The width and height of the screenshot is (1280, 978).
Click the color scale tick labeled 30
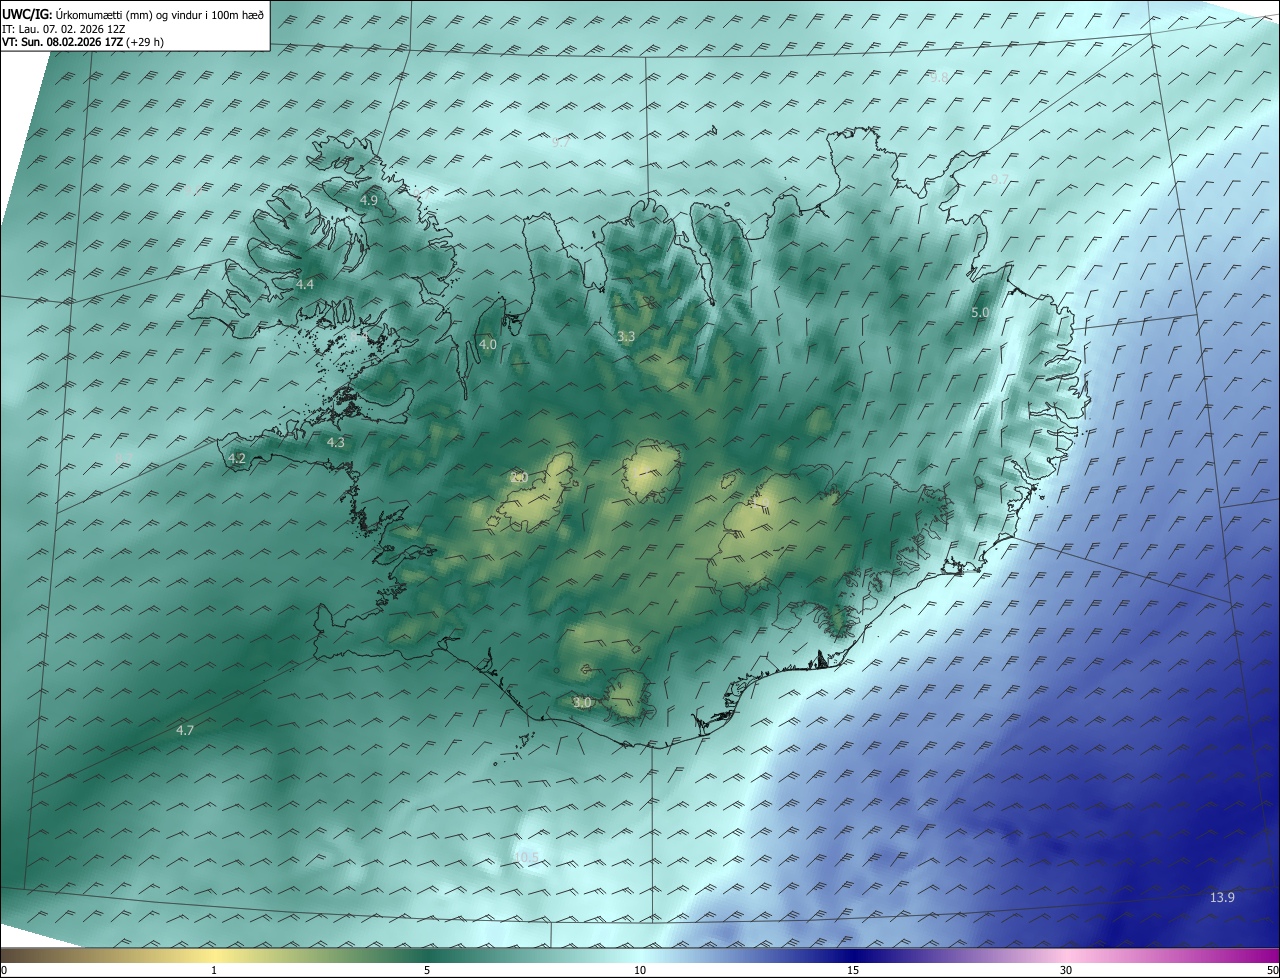[x=1066, y=970]
